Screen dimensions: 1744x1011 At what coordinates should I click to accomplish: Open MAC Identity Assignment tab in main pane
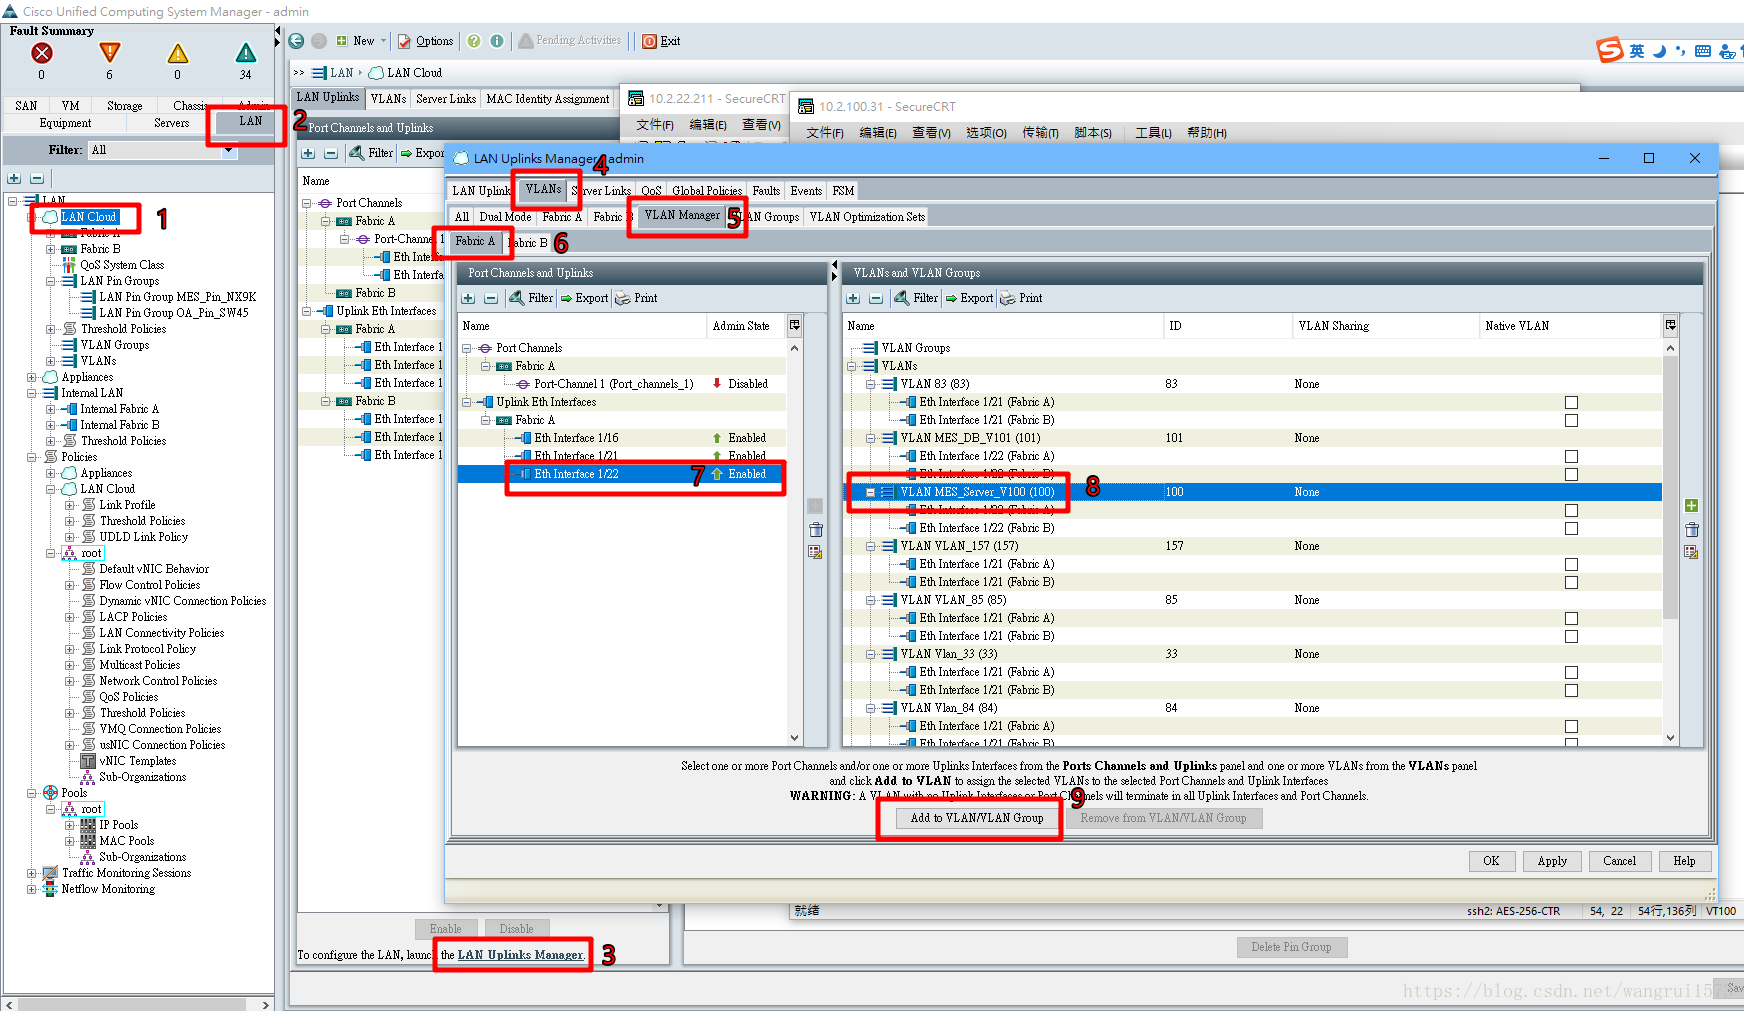click(547, 99)
